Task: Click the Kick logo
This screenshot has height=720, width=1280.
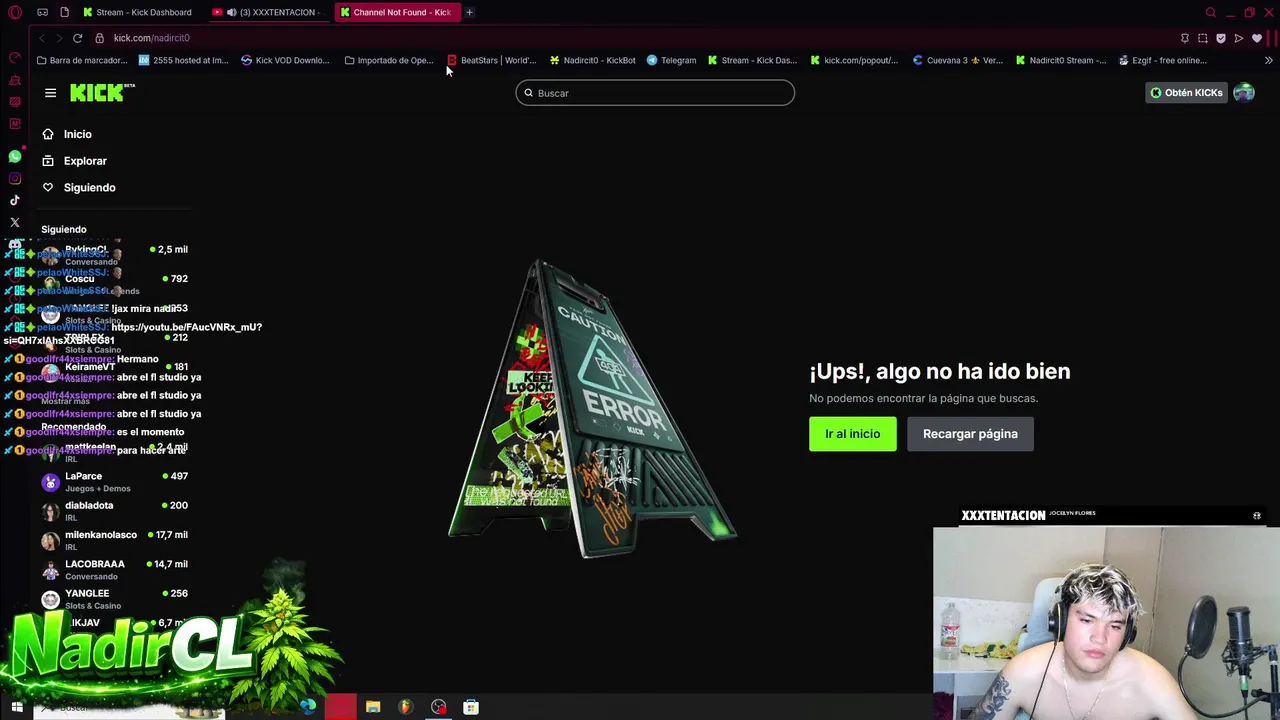Action: click(x=101, y=92)
